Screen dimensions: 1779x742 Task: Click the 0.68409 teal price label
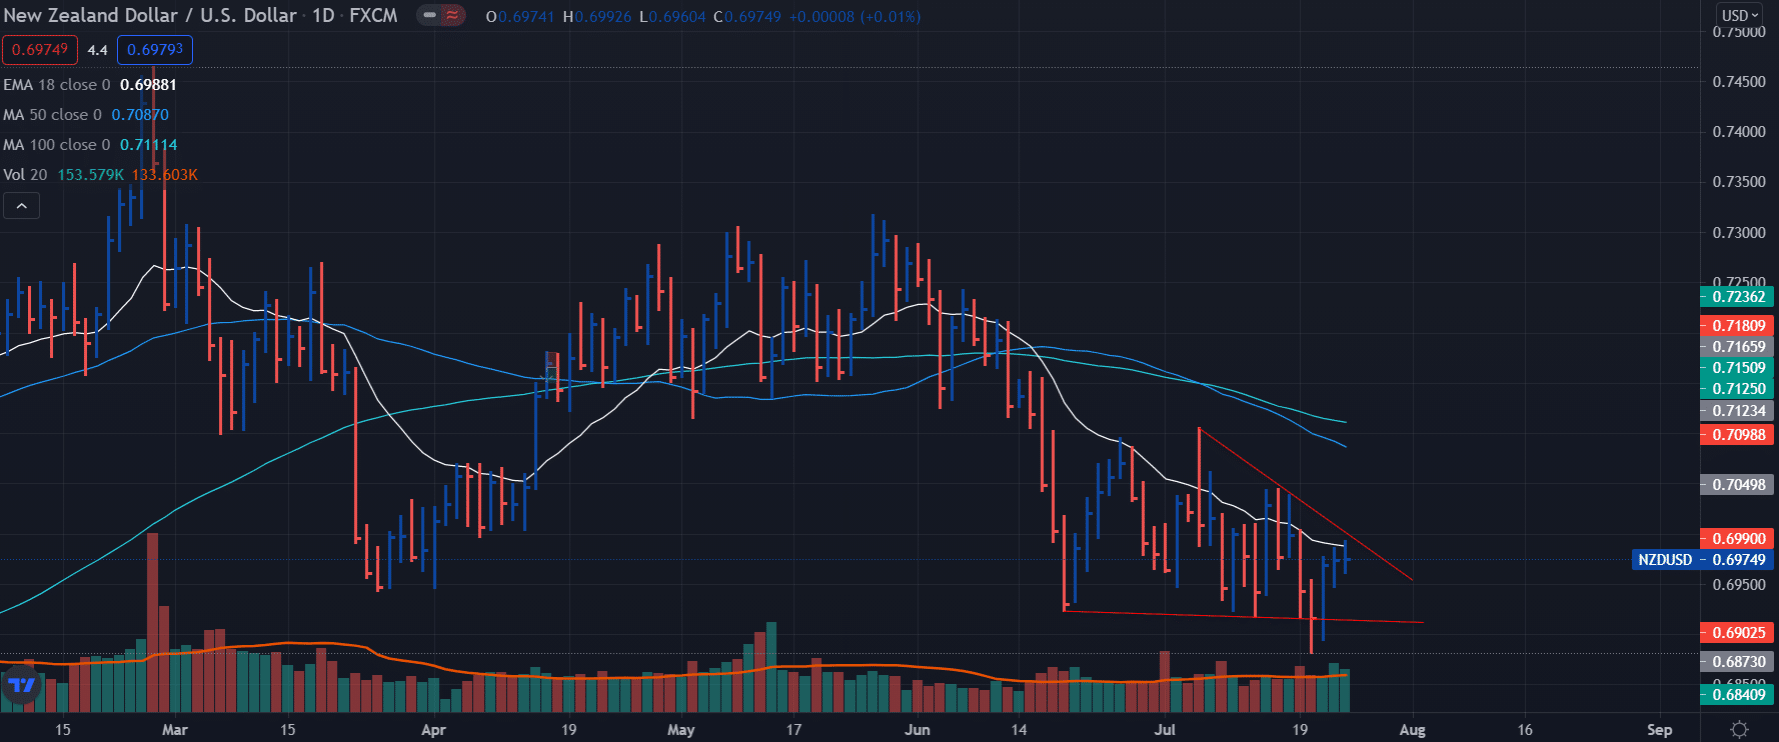tap(1738, 695)
